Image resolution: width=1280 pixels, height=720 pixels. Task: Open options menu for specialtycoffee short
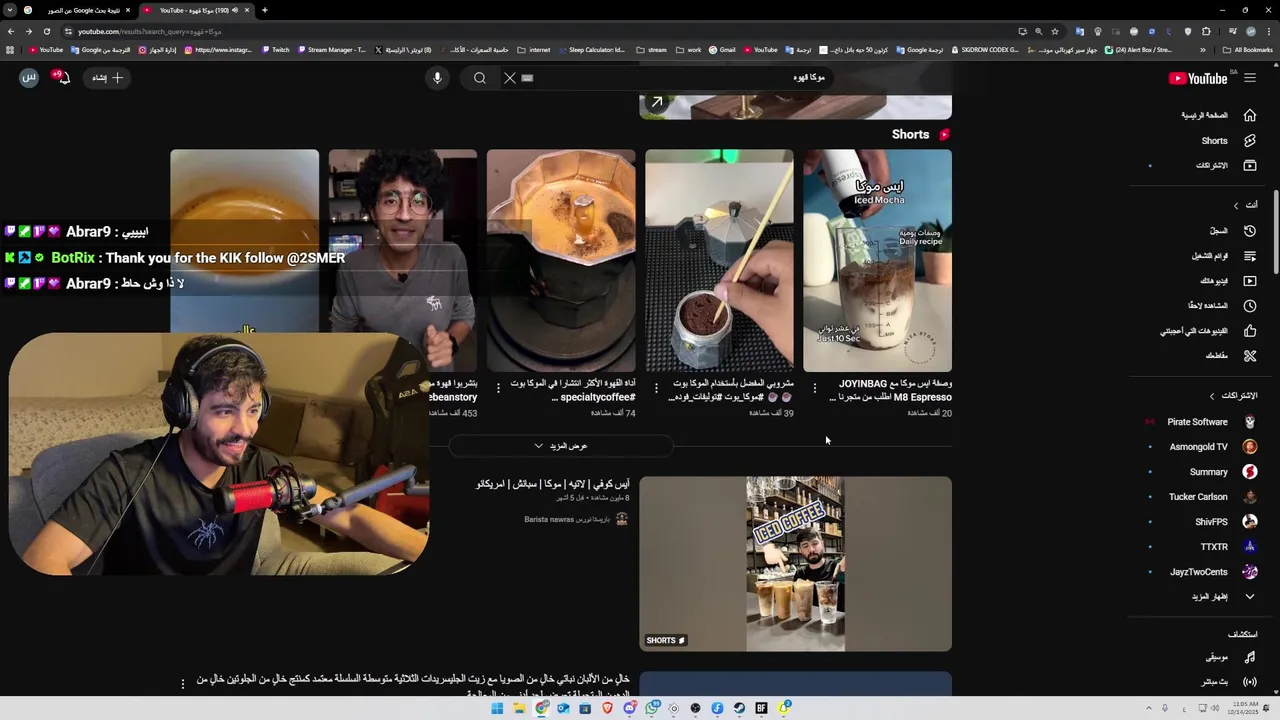click(498, 388)
